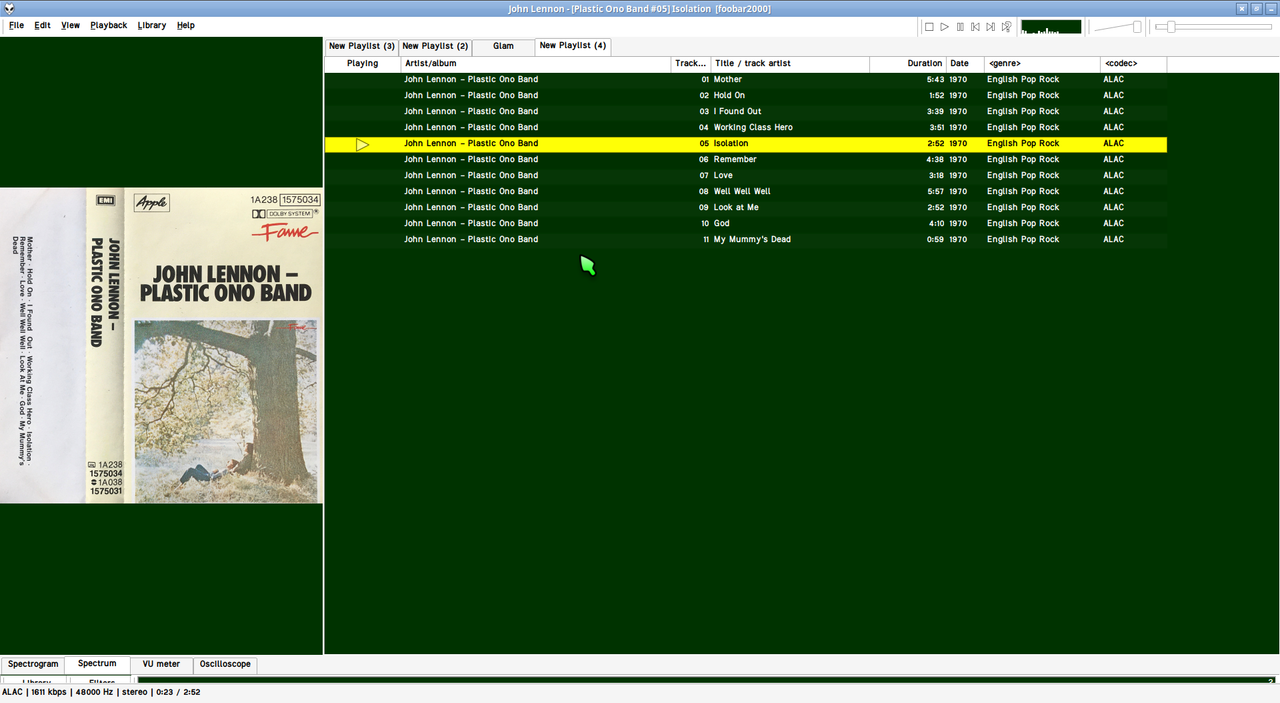1280x703 pixels.
Task: Open the View menu
Action: (70, 25)
